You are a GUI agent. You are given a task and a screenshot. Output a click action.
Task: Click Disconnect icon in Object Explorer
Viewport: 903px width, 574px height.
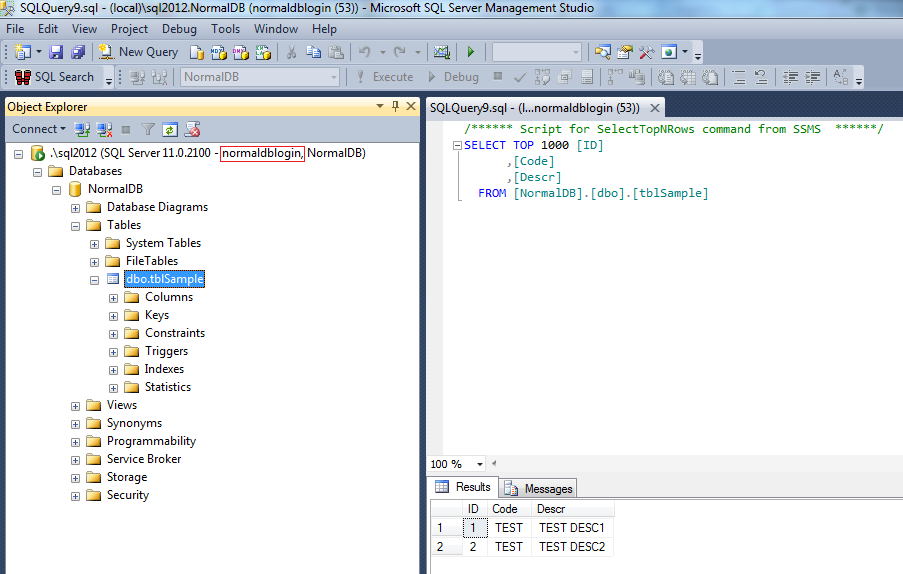click(x=104, y=130)
